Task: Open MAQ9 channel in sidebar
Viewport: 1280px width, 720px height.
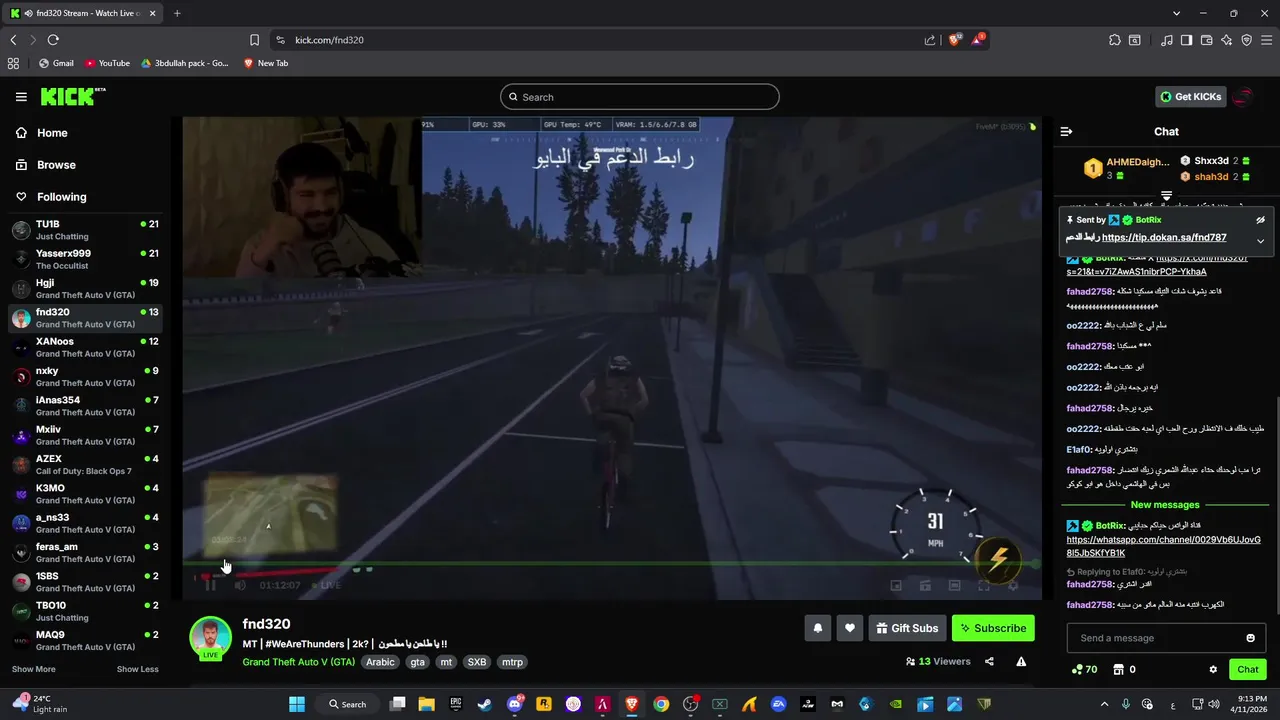Action: (85, 640)
